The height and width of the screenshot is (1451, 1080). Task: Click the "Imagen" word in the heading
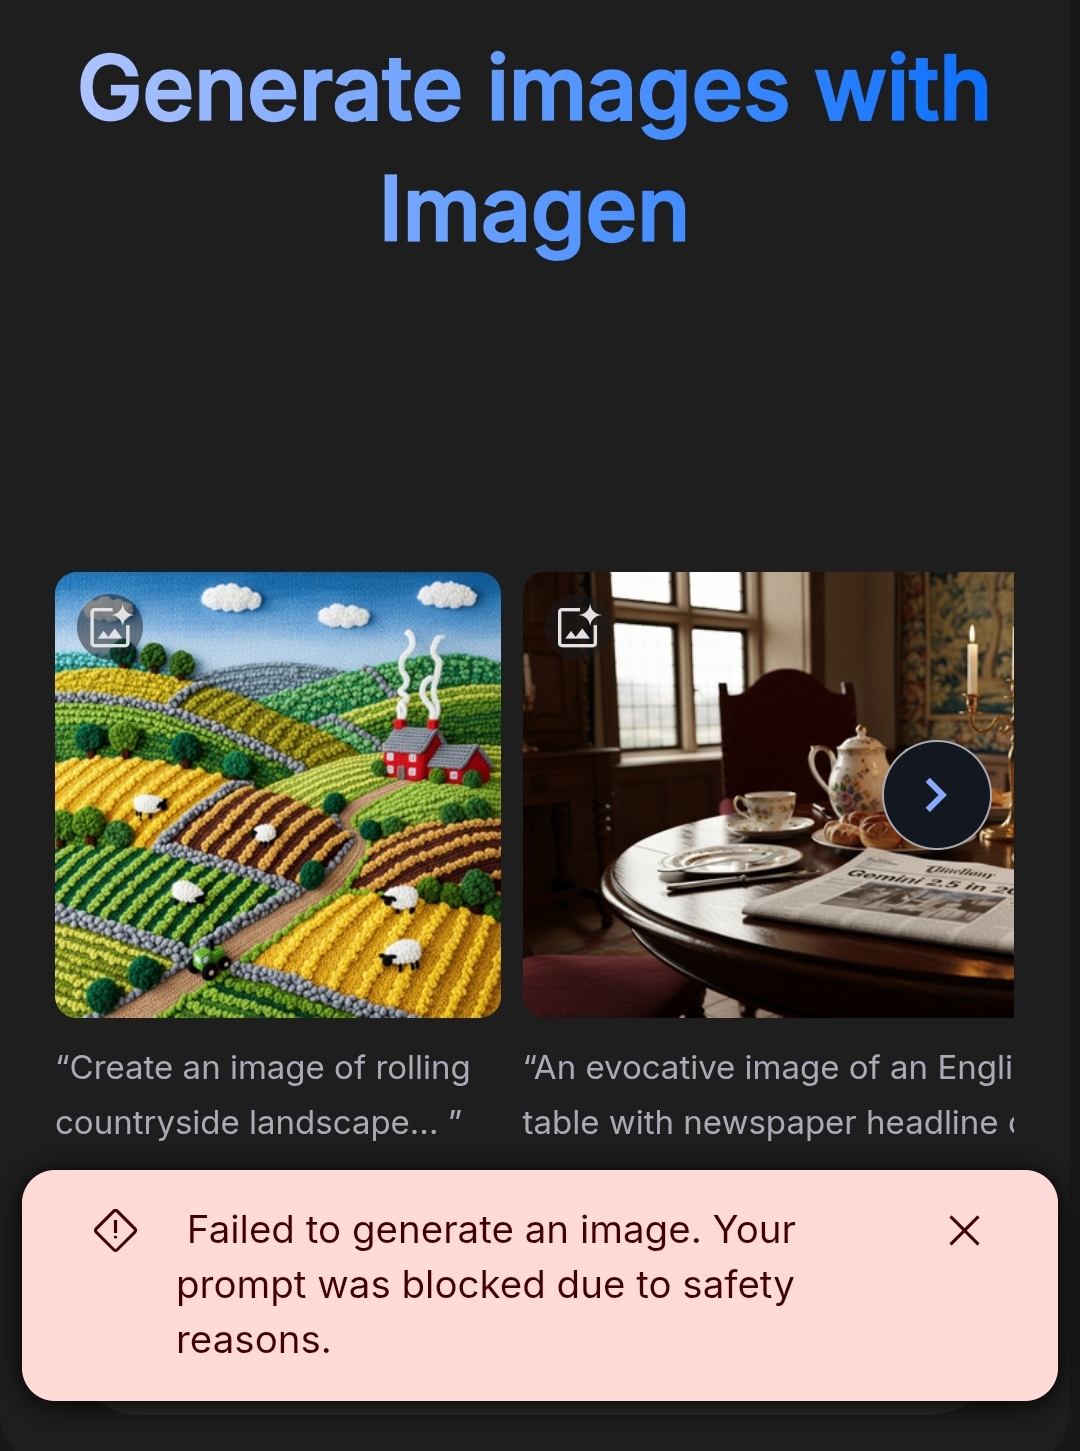tap(534, 212)
